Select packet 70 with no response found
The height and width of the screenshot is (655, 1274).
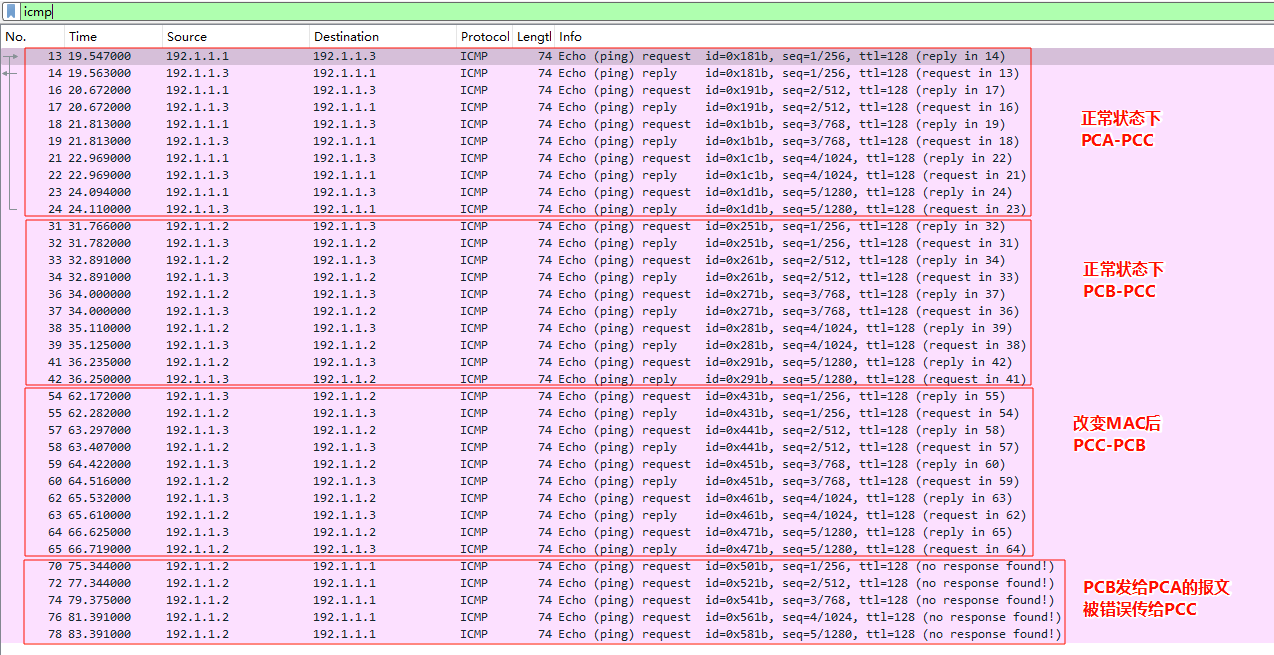pos(500,566)
